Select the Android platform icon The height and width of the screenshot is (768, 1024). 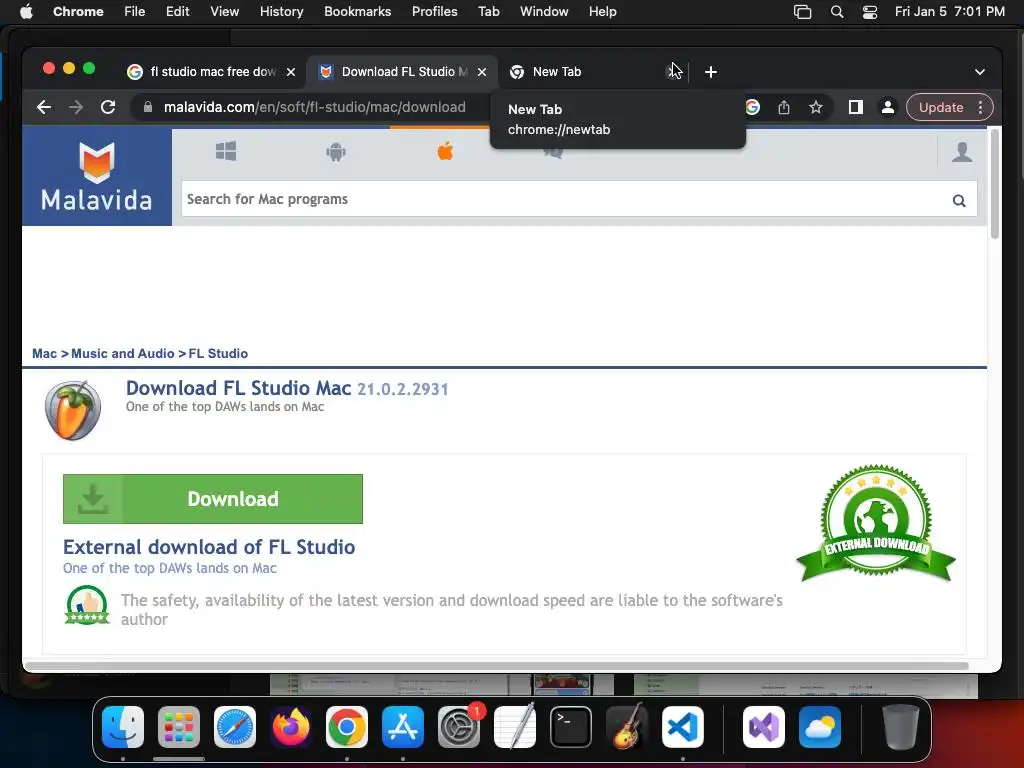tap(336, 152)
